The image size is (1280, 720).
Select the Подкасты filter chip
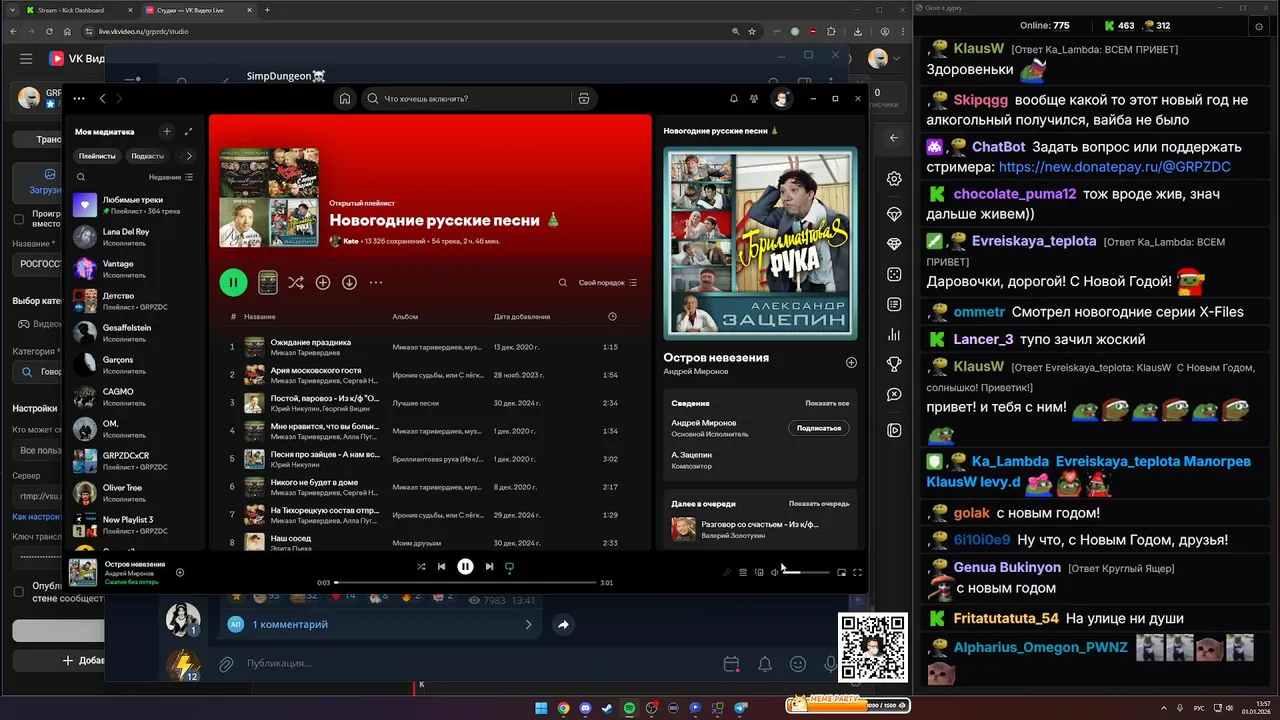(147, 156)
